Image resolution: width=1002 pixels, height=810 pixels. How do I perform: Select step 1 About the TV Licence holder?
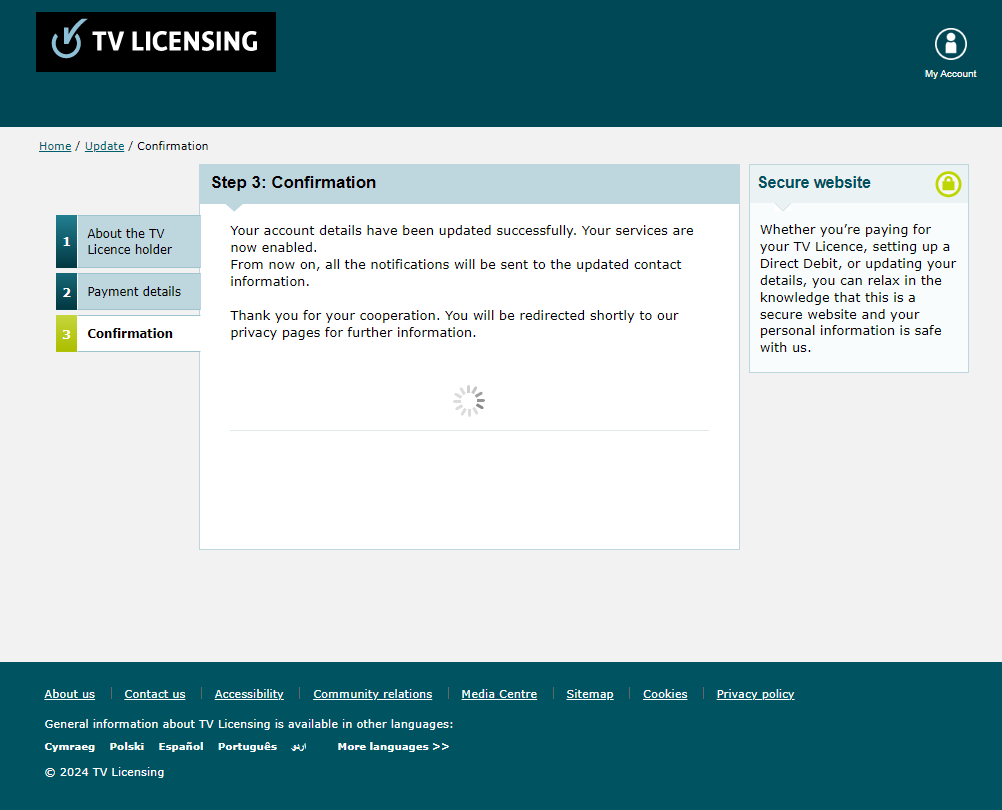(x=128, y=242)
